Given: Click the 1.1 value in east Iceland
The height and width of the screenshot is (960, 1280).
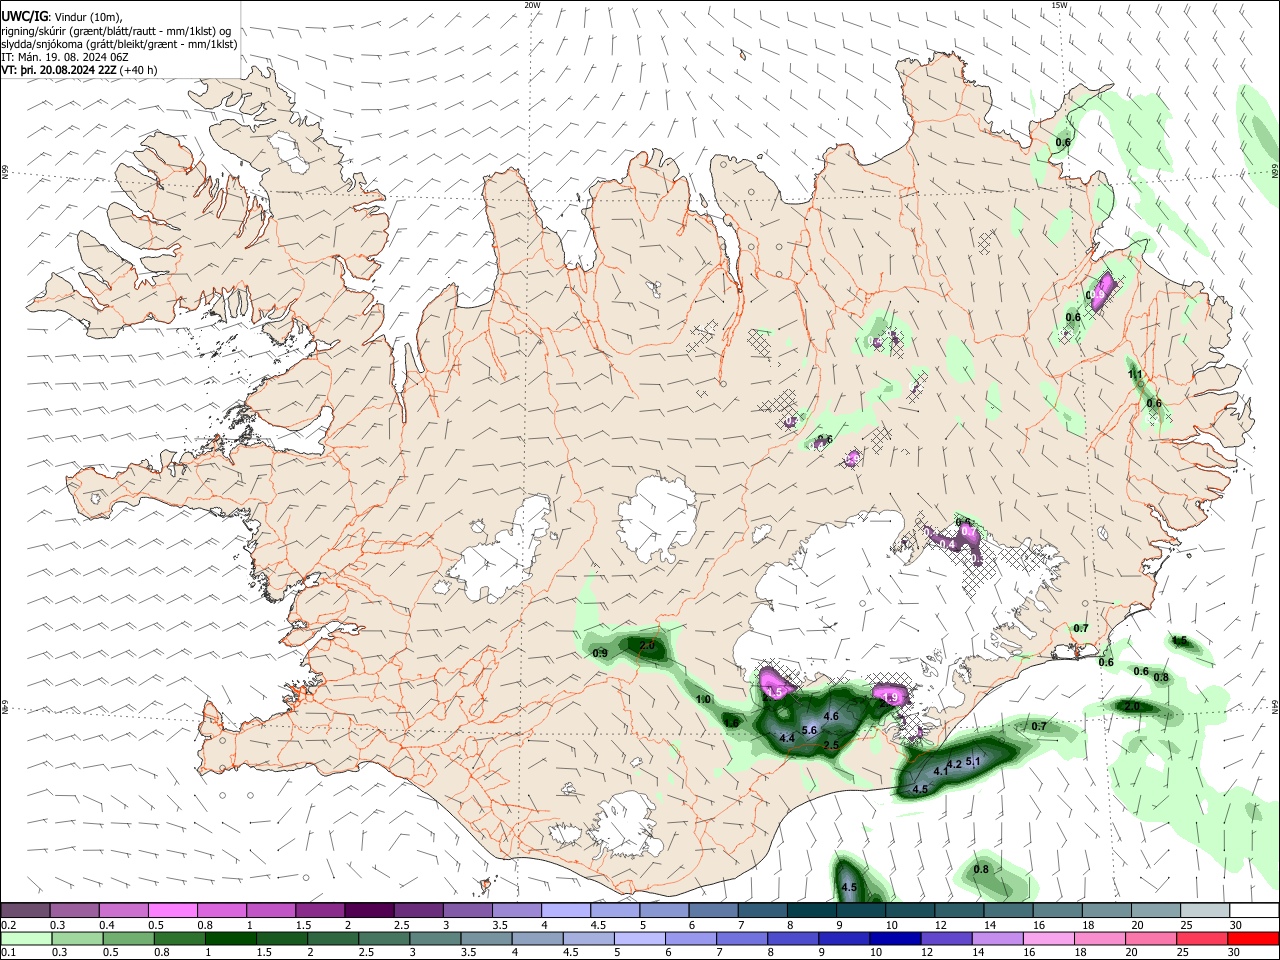Looking at the screenshot, I should click(1135, 374).
